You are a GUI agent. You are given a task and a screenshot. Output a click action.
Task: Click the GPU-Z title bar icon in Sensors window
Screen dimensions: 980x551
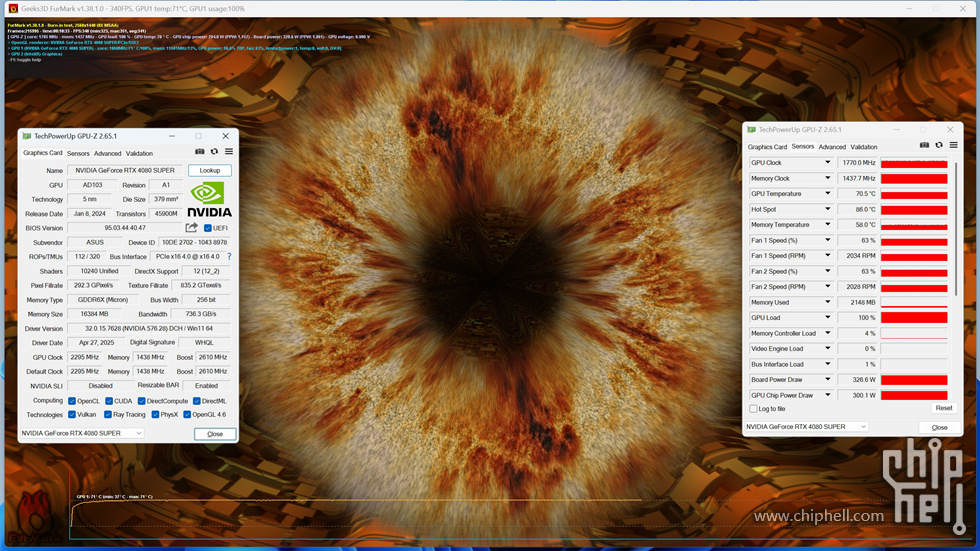[751, 129]
